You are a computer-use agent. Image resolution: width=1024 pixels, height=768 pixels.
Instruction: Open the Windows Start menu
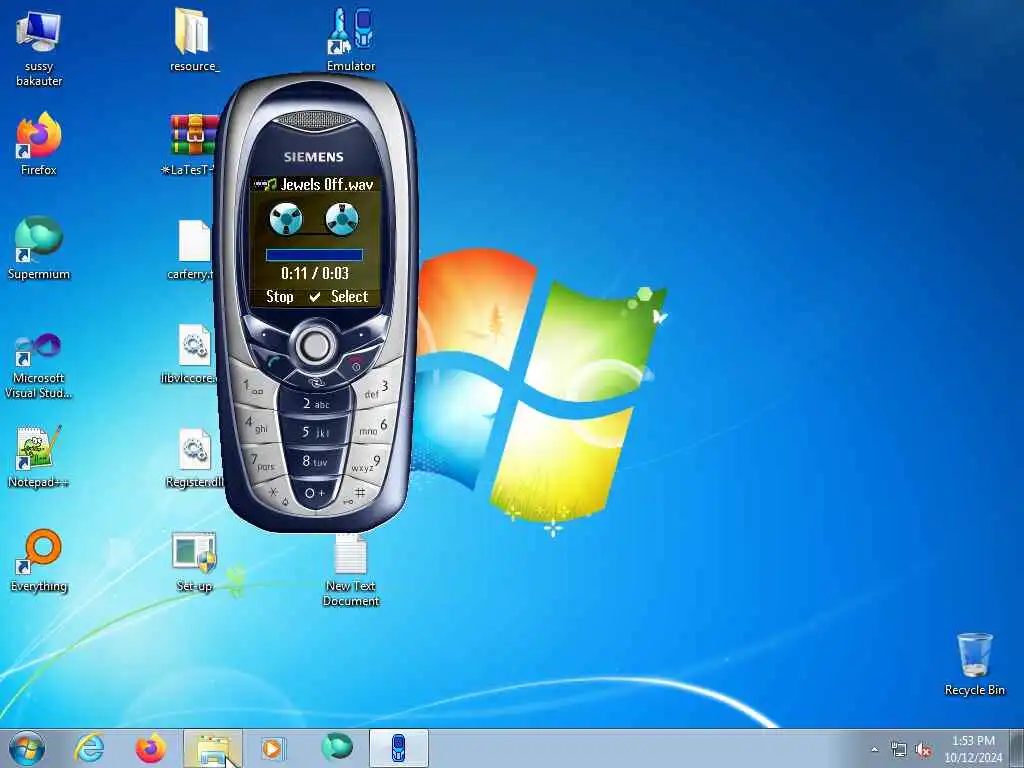[x=27, y=748]
